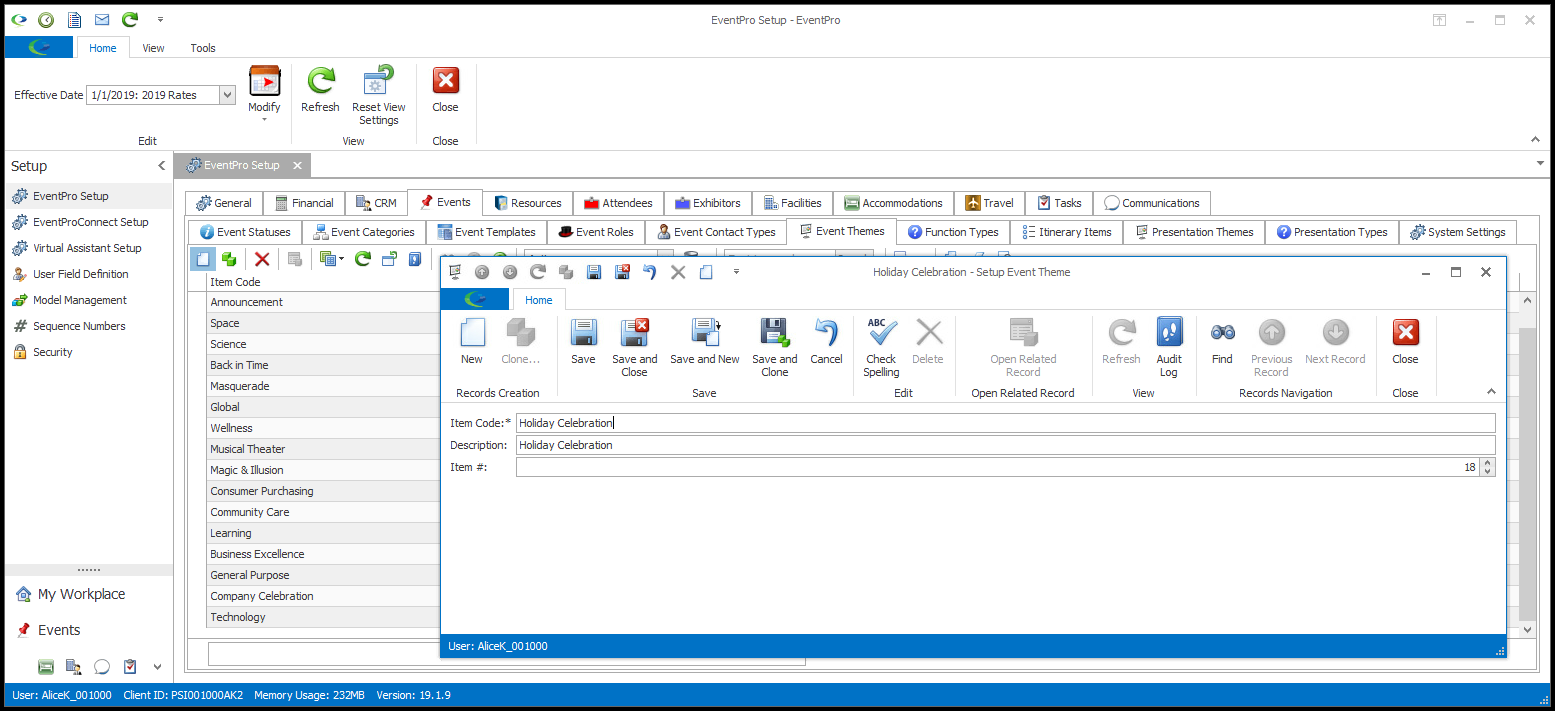Increase the Item # value with up arrow

pos(1488,462)
